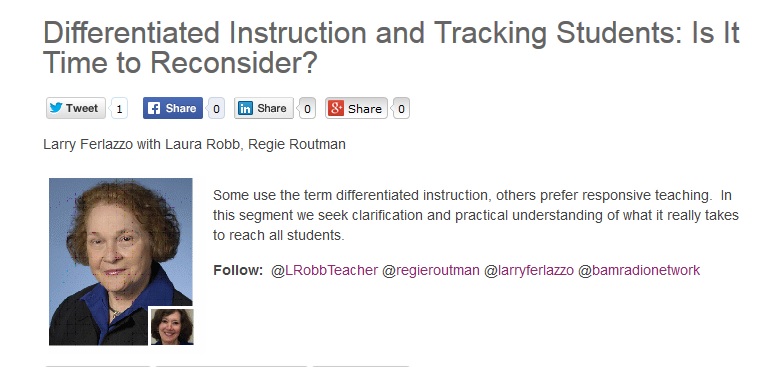Viewport: 768px width, 367px height.
Task: Open the @LRobbTeacher Twitter link
Action: pos(325,270)
